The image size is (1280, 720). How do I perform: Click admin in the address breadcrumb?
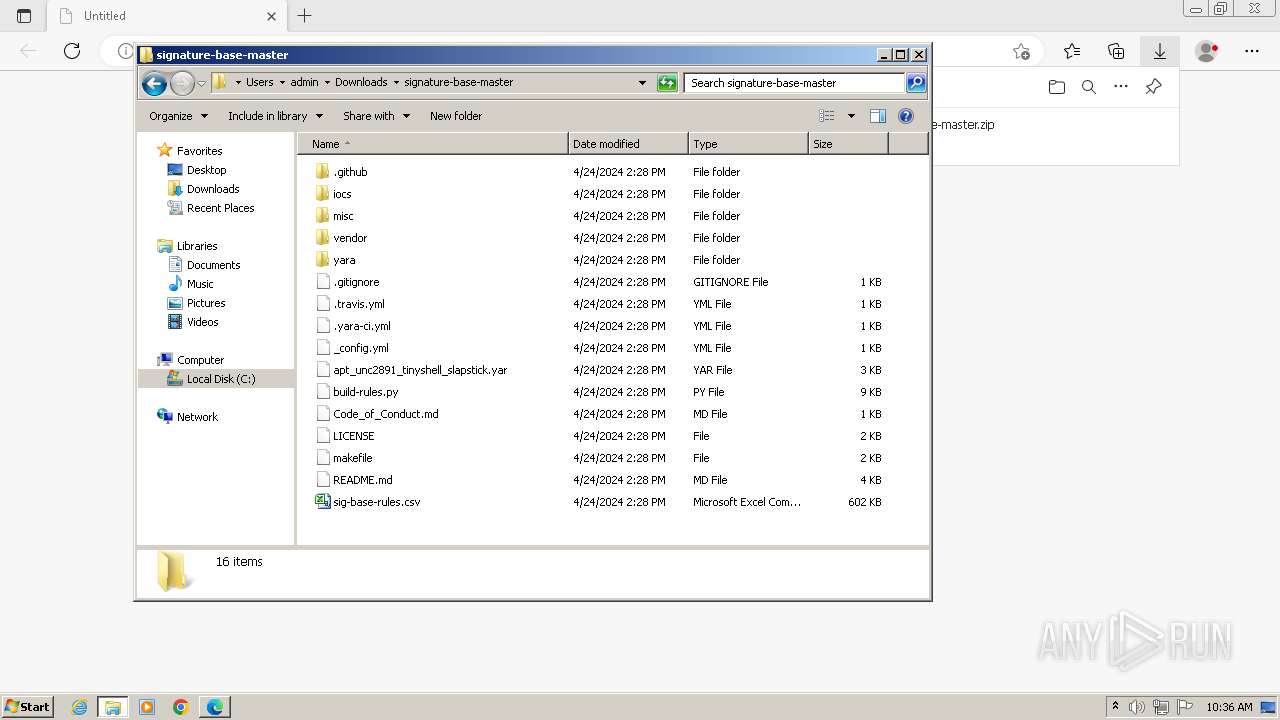[305, 83]
